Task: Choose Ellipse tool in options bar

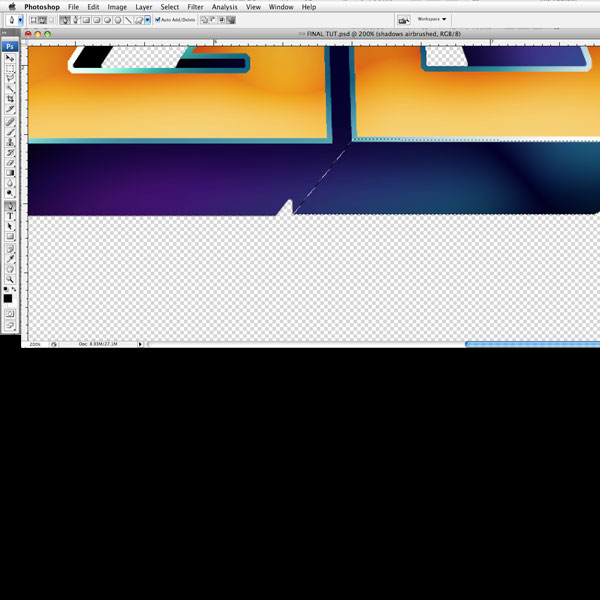Action: [107, 20]
